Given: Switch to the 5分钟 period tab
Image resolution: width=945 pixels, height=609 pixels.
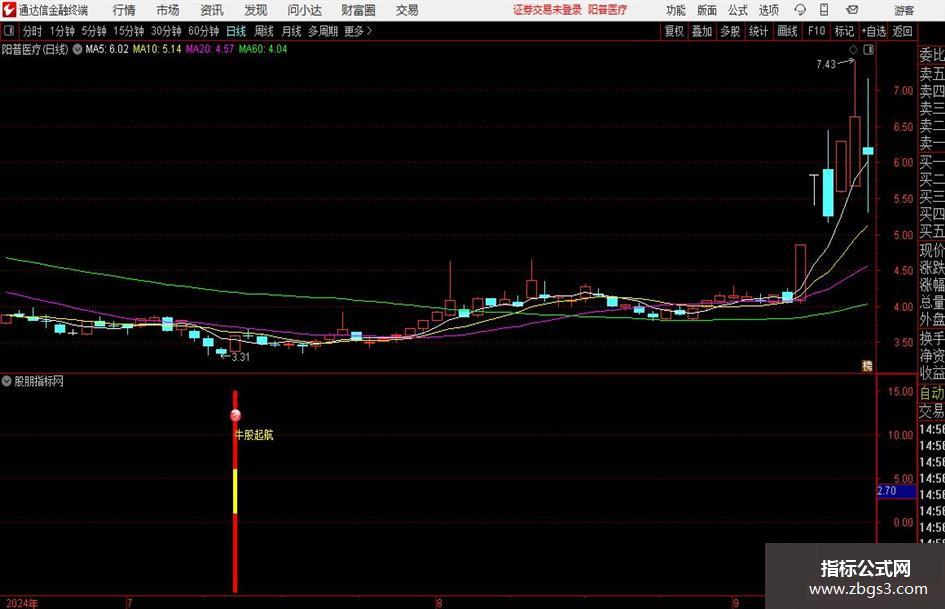Looking at the screenshot, I should coord(94,31).
